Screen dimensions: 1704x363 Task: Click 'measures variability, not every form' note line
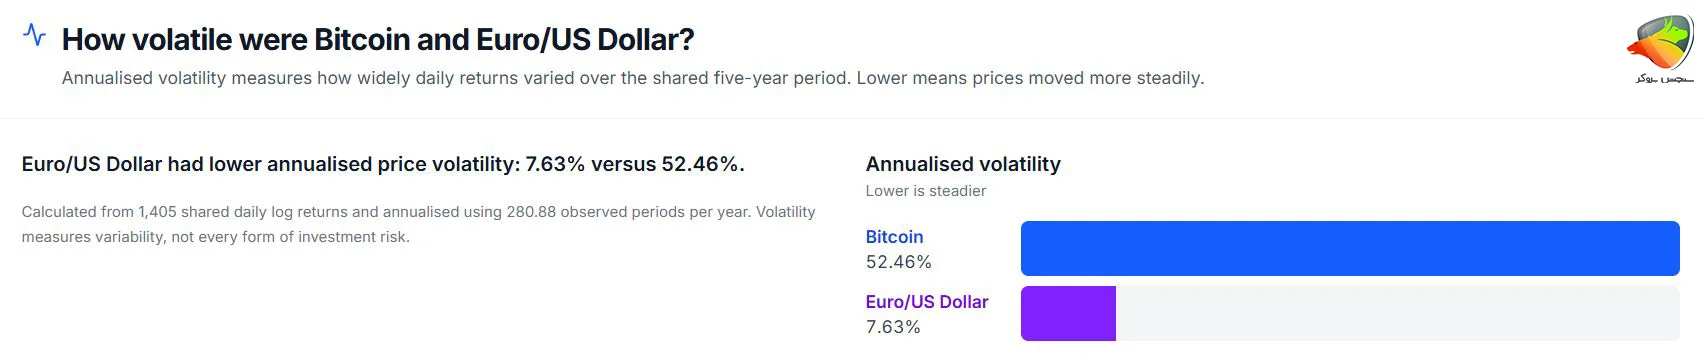pos(215,237)
